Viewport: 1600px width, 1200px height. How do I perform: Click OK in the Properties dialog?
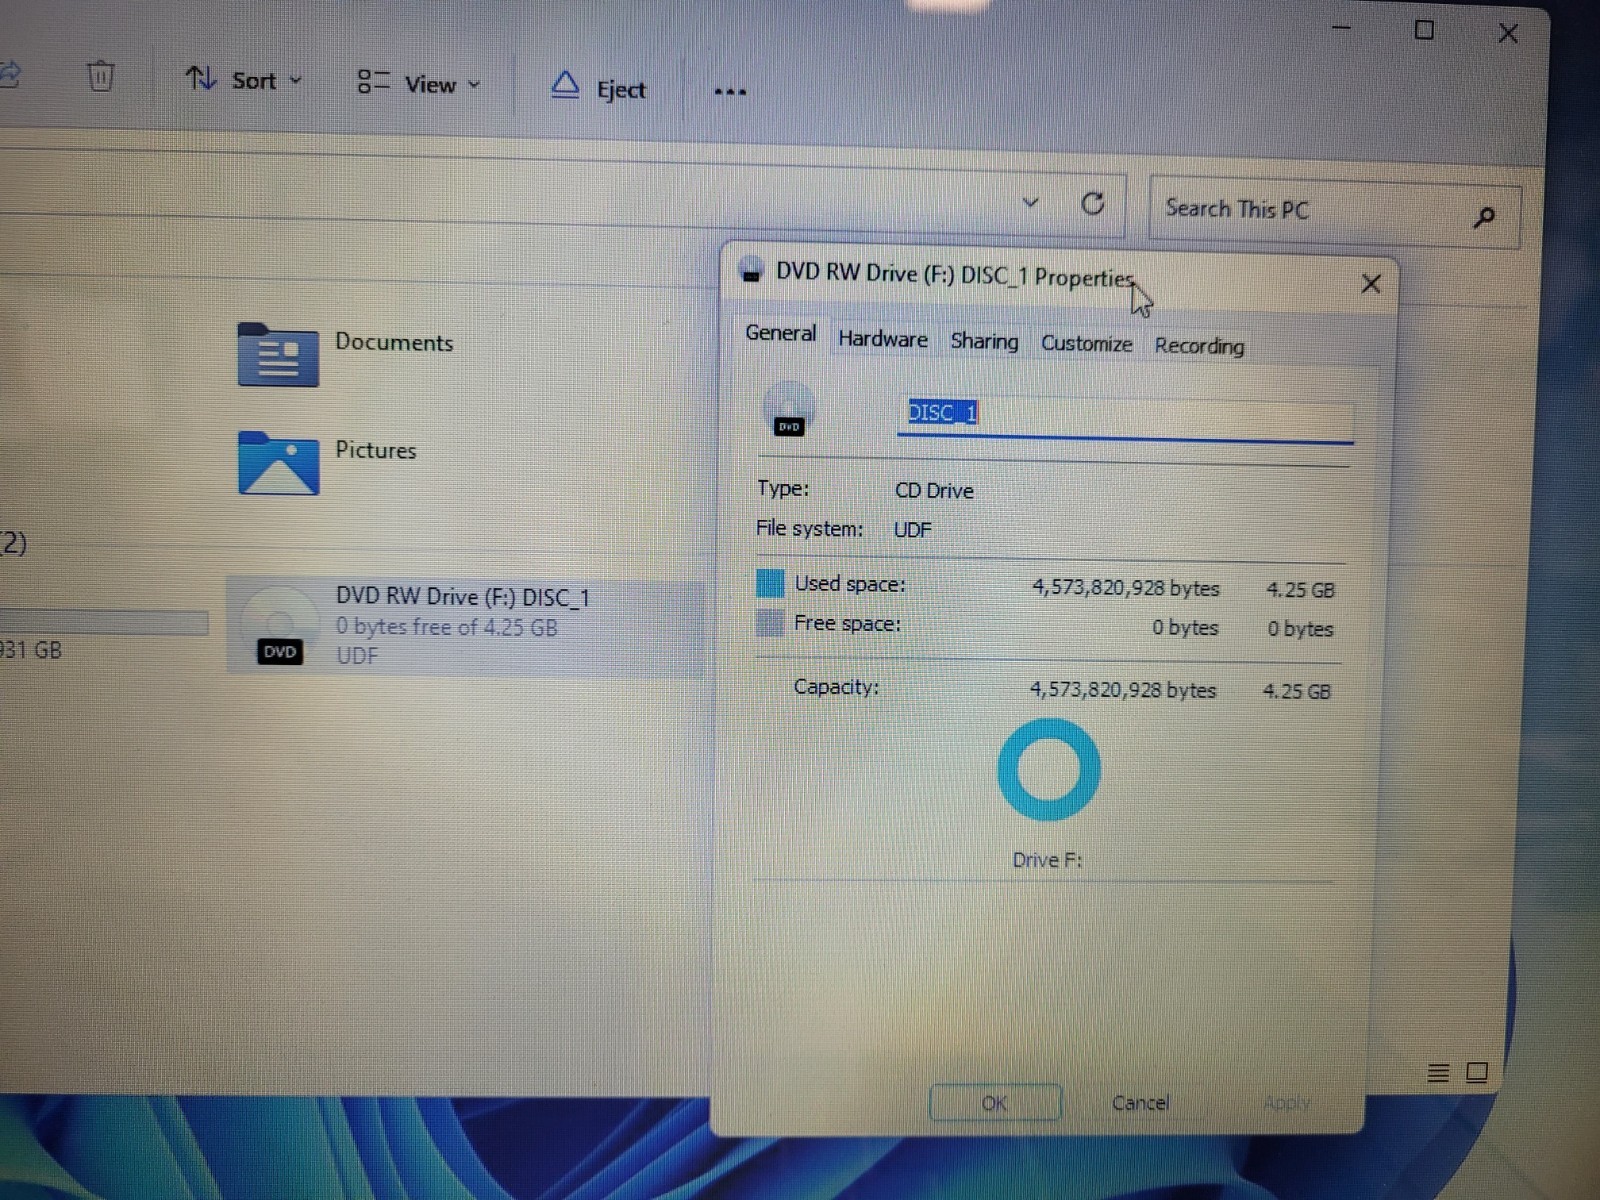994,1103
